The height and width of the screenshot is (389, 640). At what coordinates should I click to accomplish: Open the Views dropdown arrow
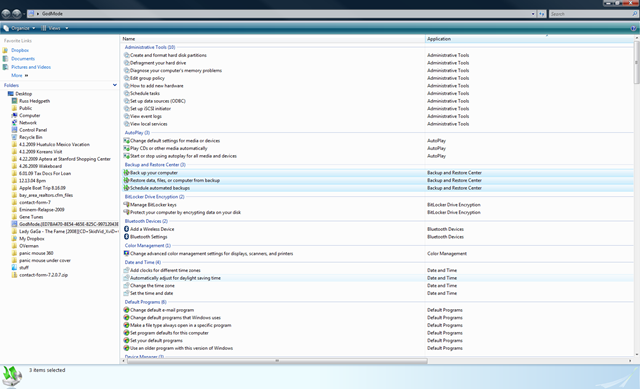67,28
